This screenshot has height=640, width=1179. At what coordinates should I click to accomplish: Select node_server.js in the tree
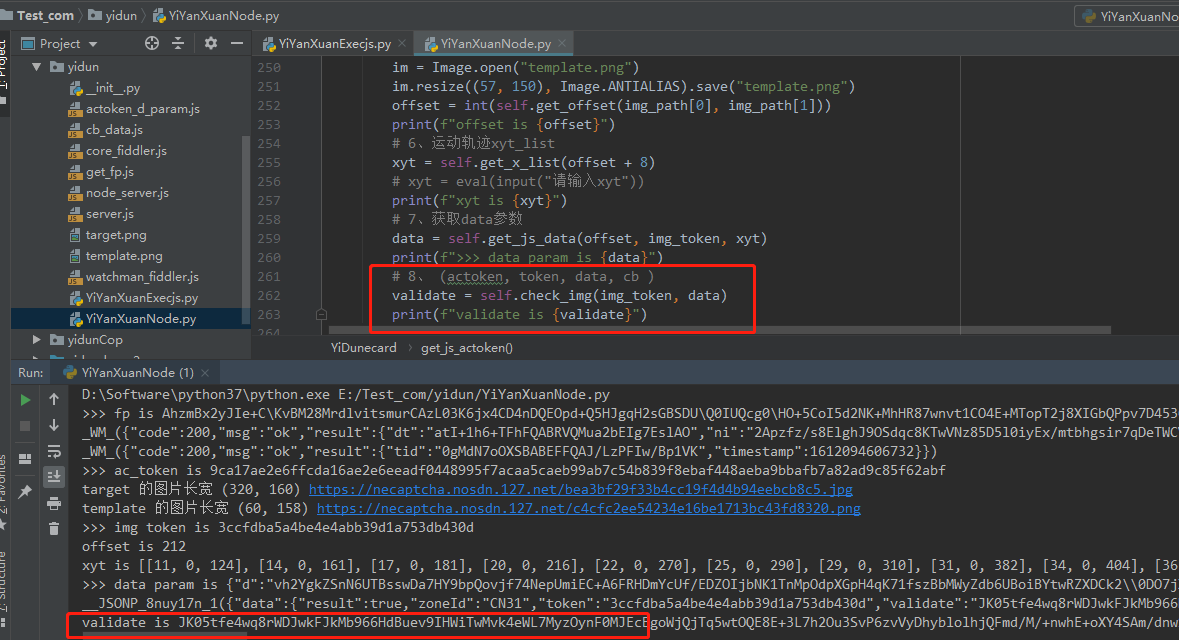119,193
